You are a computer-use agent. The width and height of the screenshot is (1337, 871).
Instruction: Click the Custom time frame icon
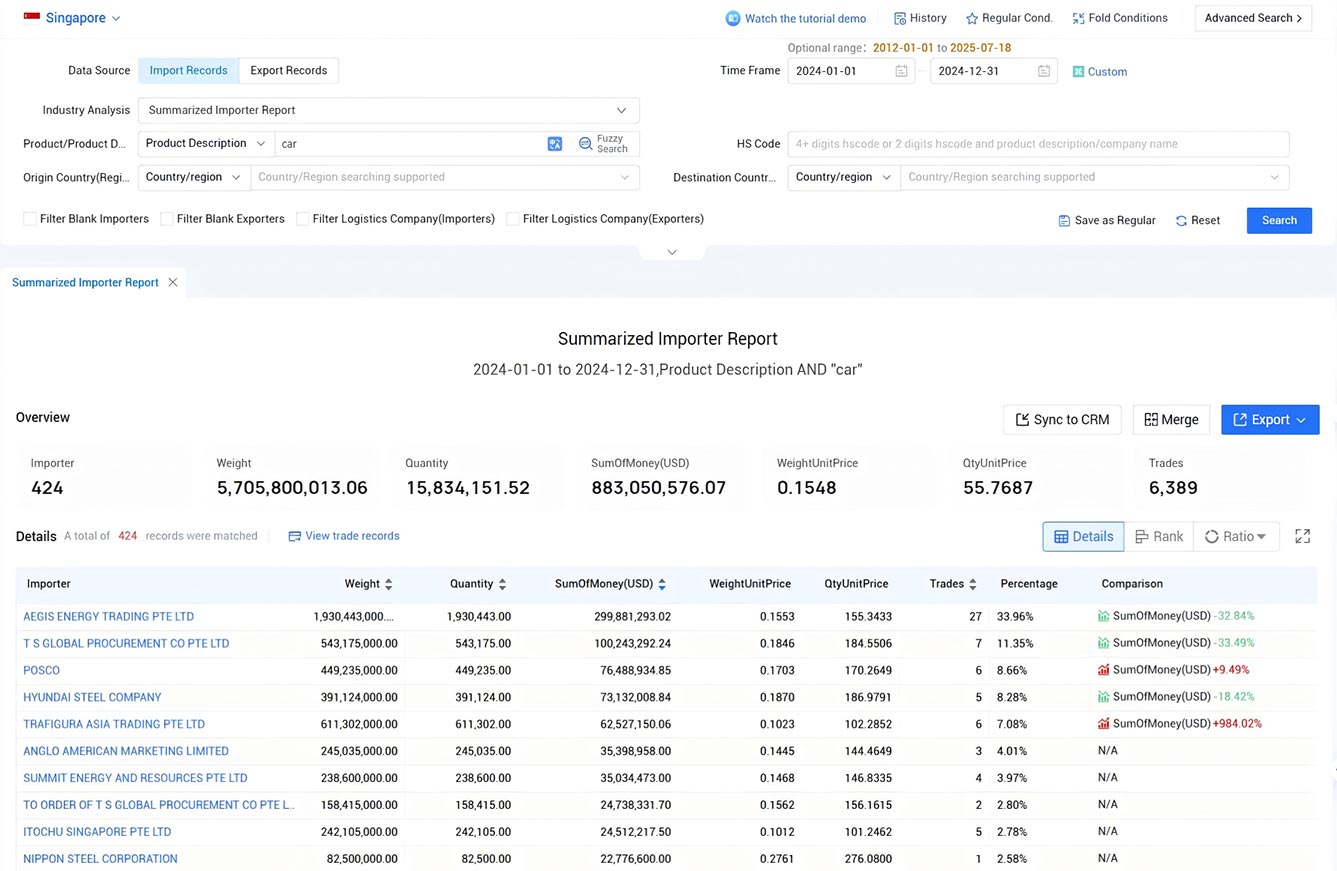pos(1079,72)
